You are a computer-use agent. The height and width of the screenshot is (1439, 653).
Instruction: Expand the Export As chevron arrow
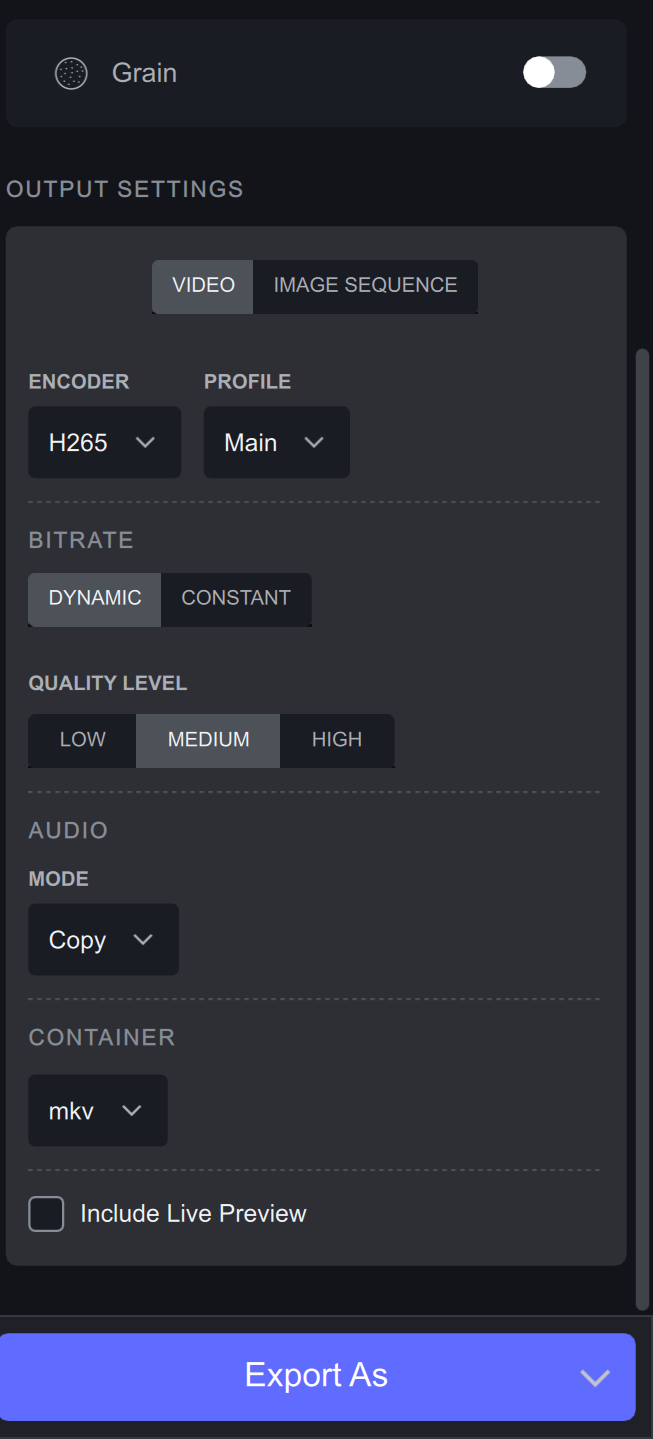tap(595, 1378)
